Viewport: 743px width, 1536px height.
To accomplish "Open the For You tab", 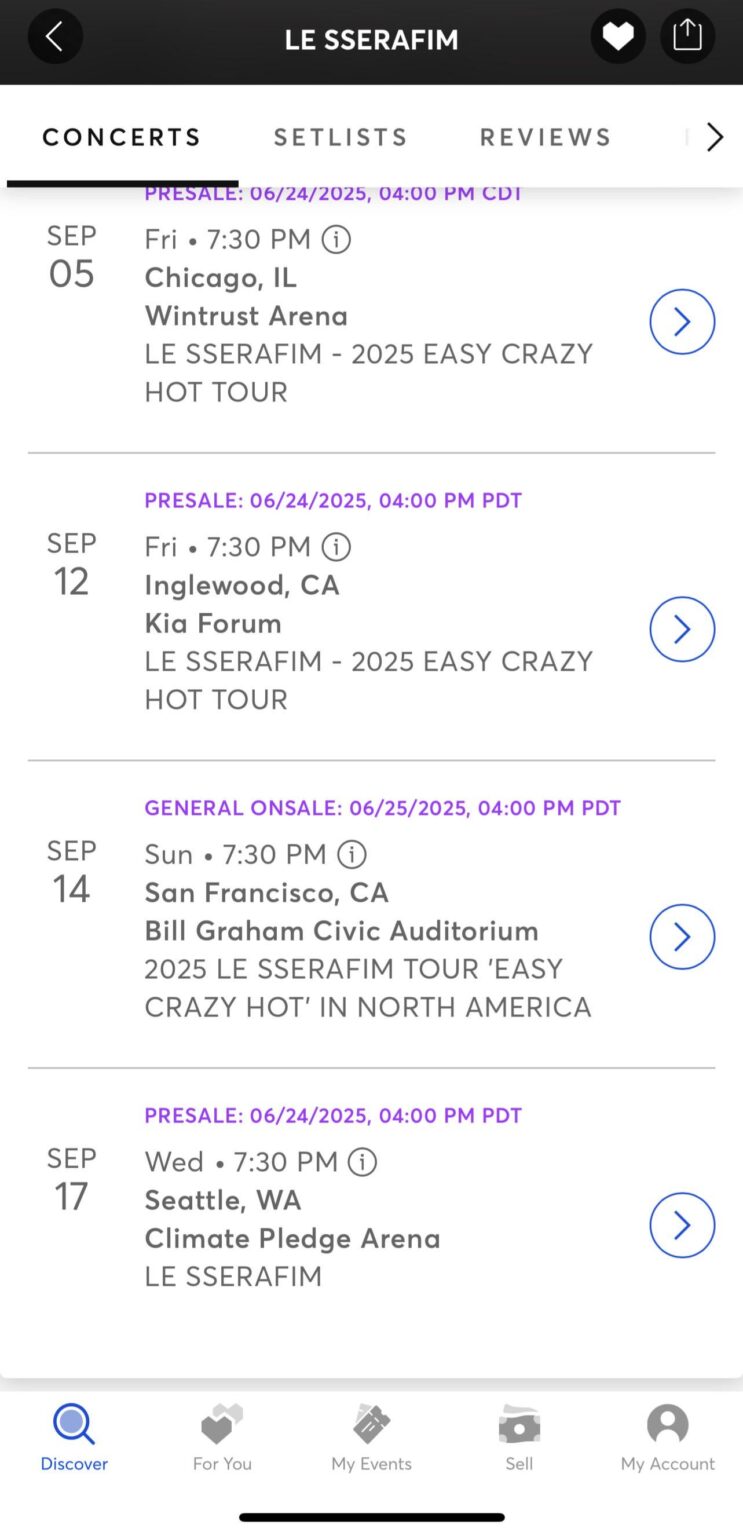I will coord(222,1436).
